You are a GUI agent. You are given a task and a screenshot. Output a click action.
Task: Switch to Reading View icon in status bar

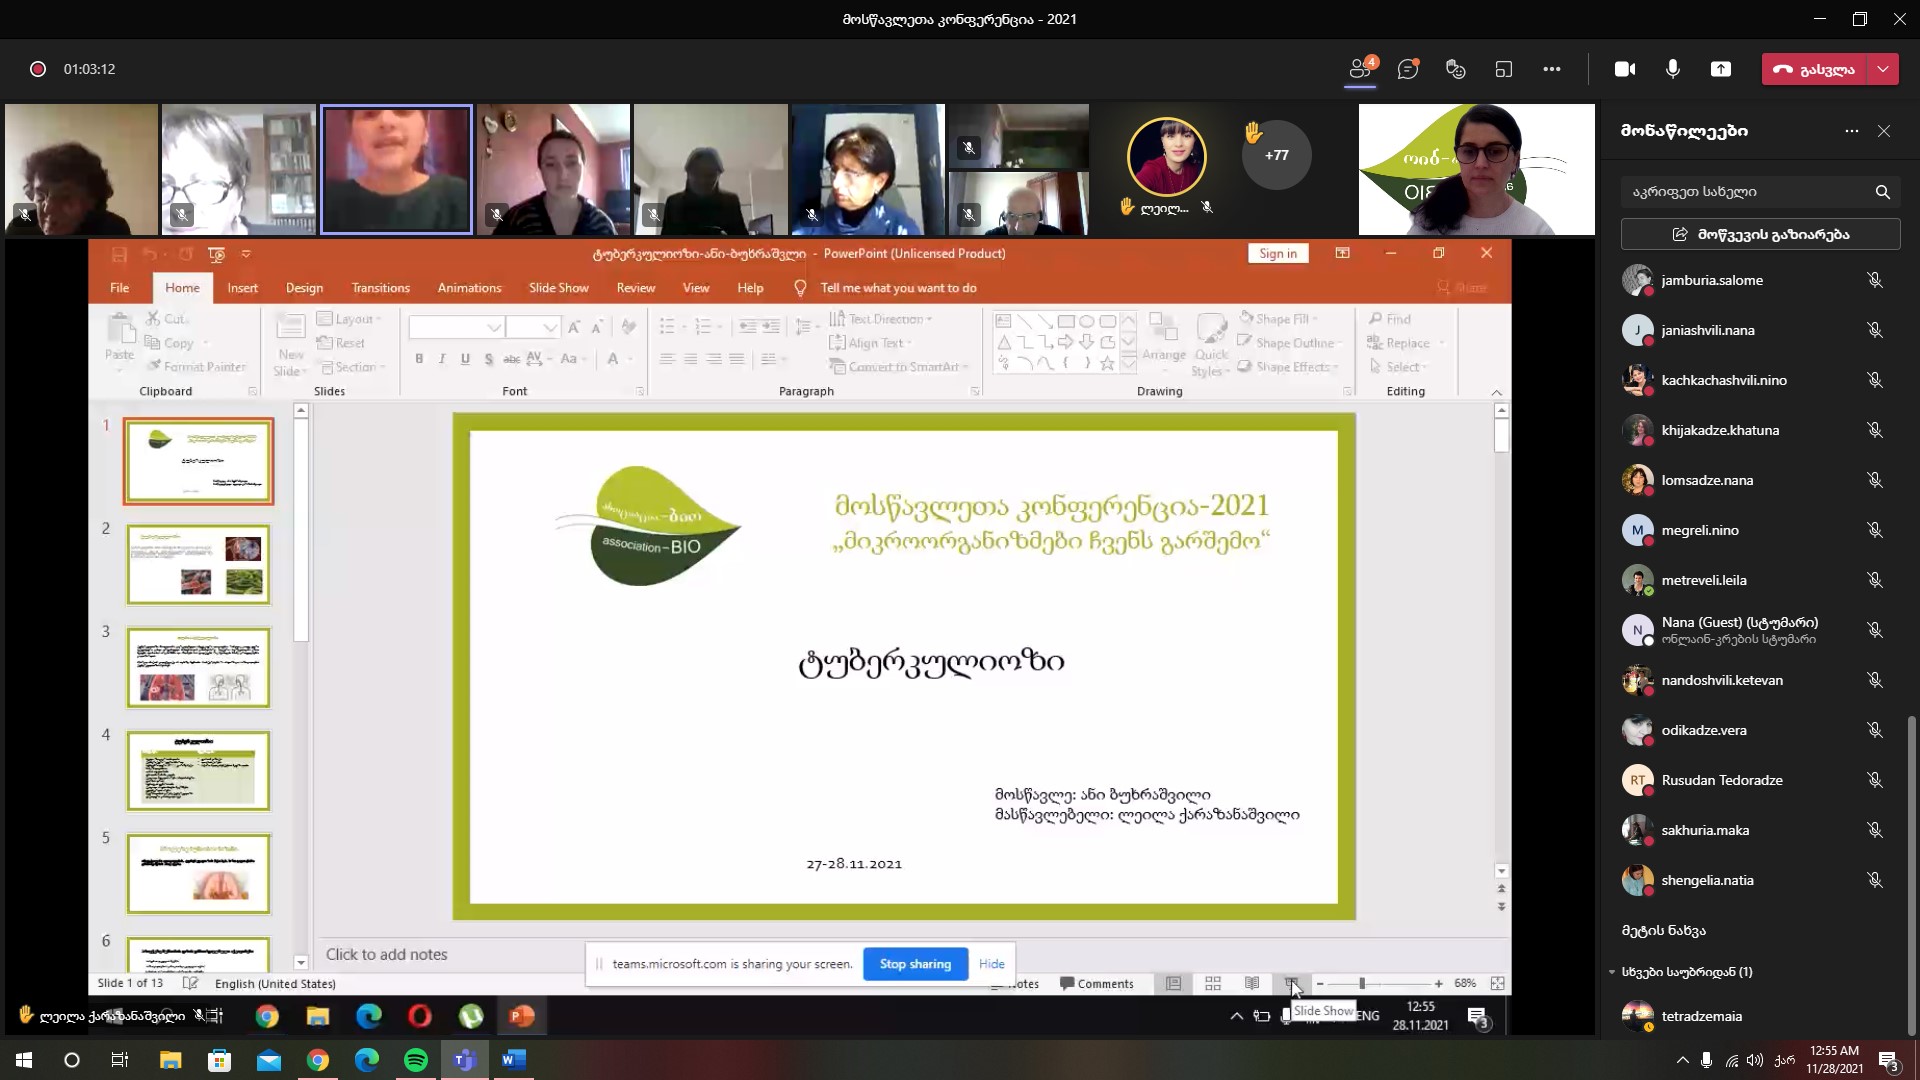tap(1252, 984)
